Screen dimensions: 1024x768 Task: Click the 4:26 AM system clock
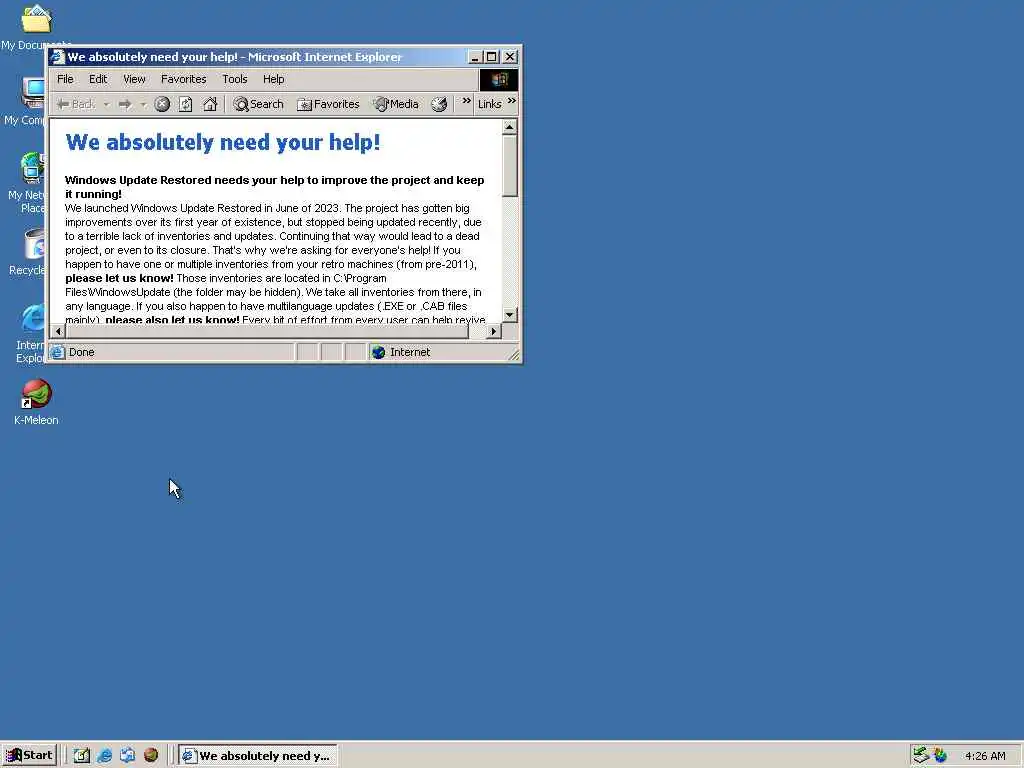(985, 756)
